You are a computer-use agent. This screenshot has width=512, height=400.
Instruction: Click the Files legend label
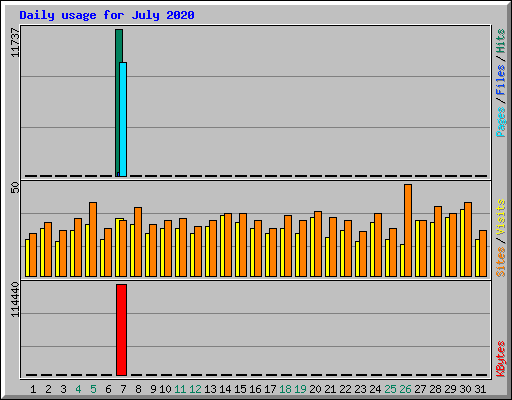501,80
